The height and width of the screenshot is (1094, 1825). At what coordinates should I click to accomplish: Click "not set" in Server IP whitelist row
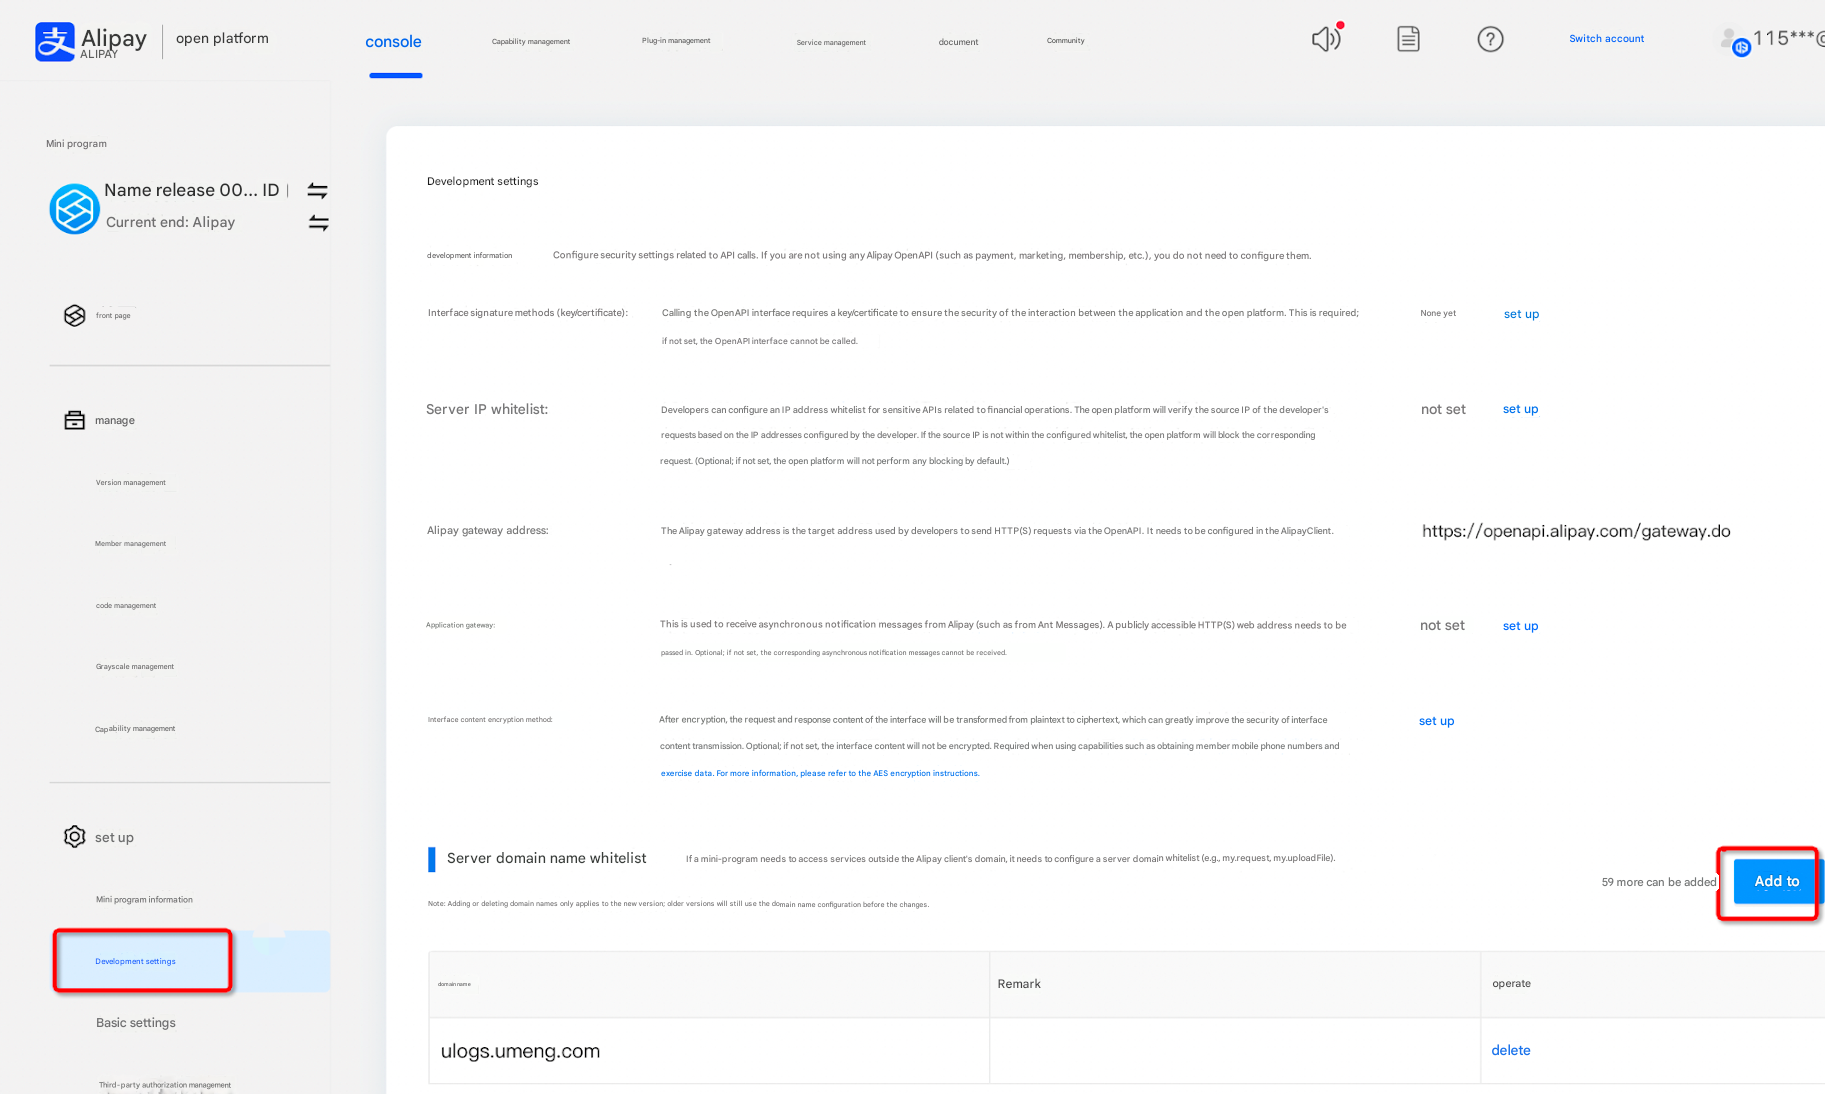point(1443,409)
